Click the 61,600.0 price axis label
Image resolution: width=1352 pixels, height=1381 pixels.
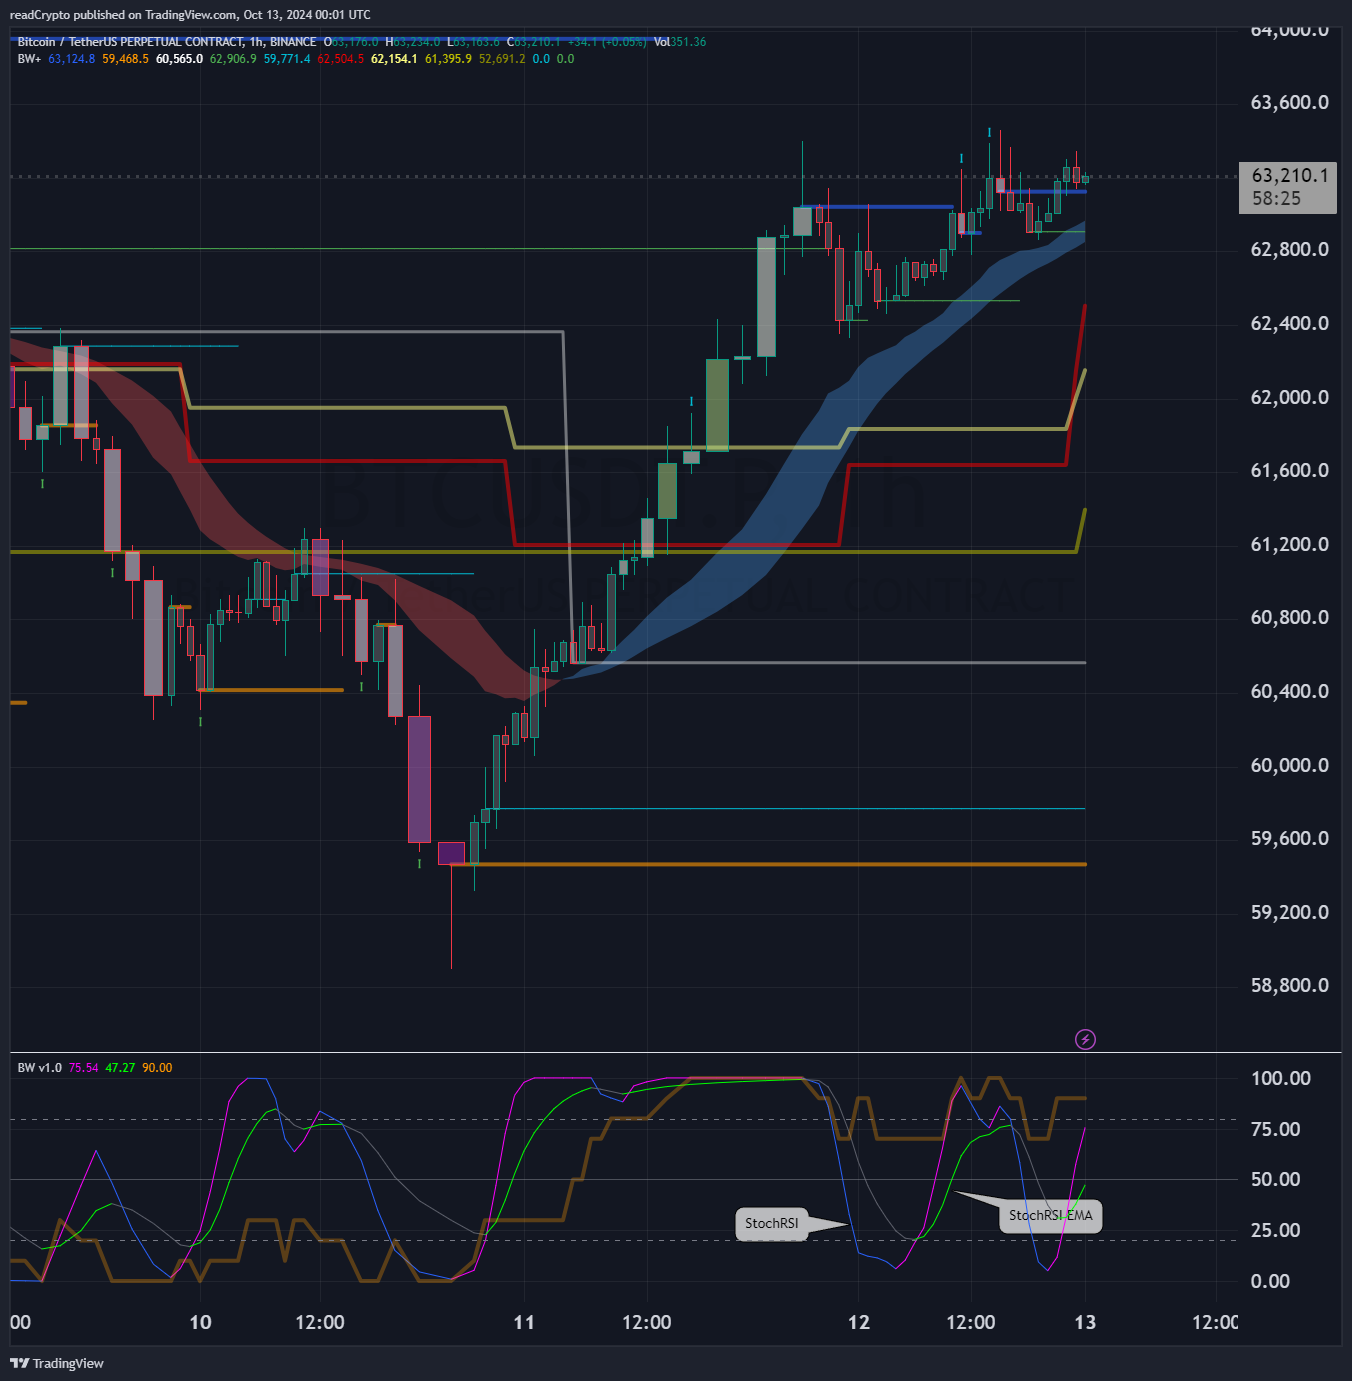coord(1290,471)
